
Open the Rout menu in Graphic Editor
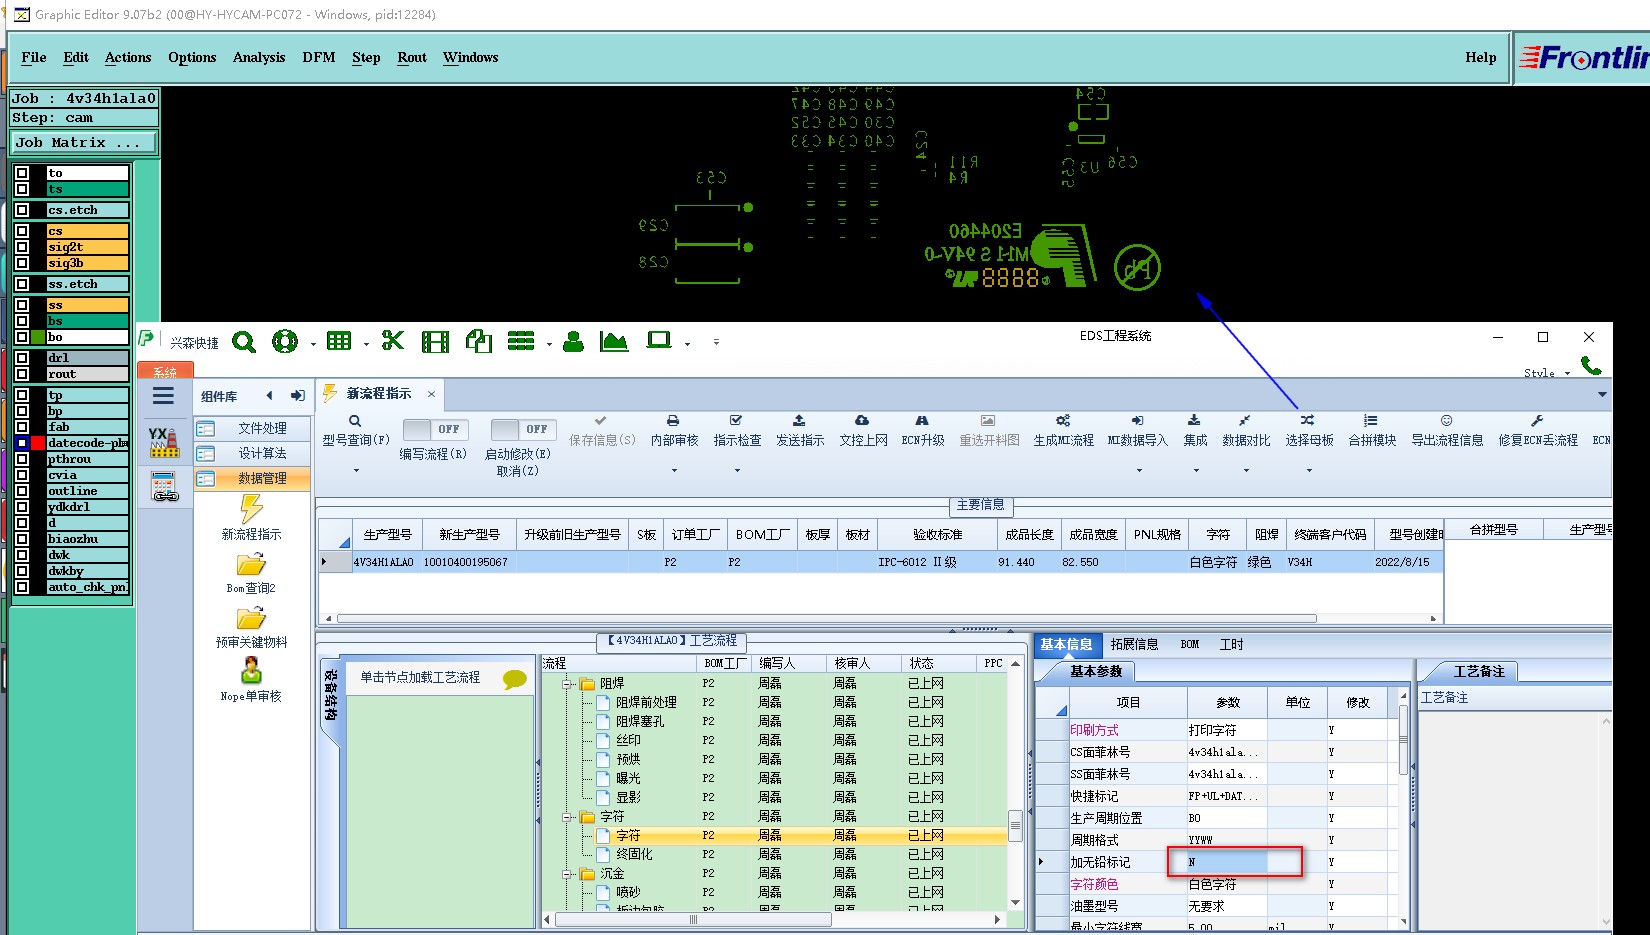pos(412,58)
